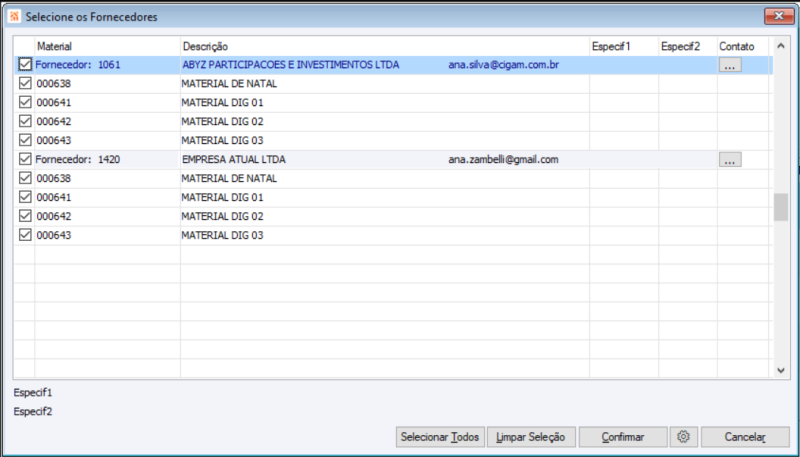Select MATERIAL DIG 02 under Fornecedor 1420

[222, 216]
